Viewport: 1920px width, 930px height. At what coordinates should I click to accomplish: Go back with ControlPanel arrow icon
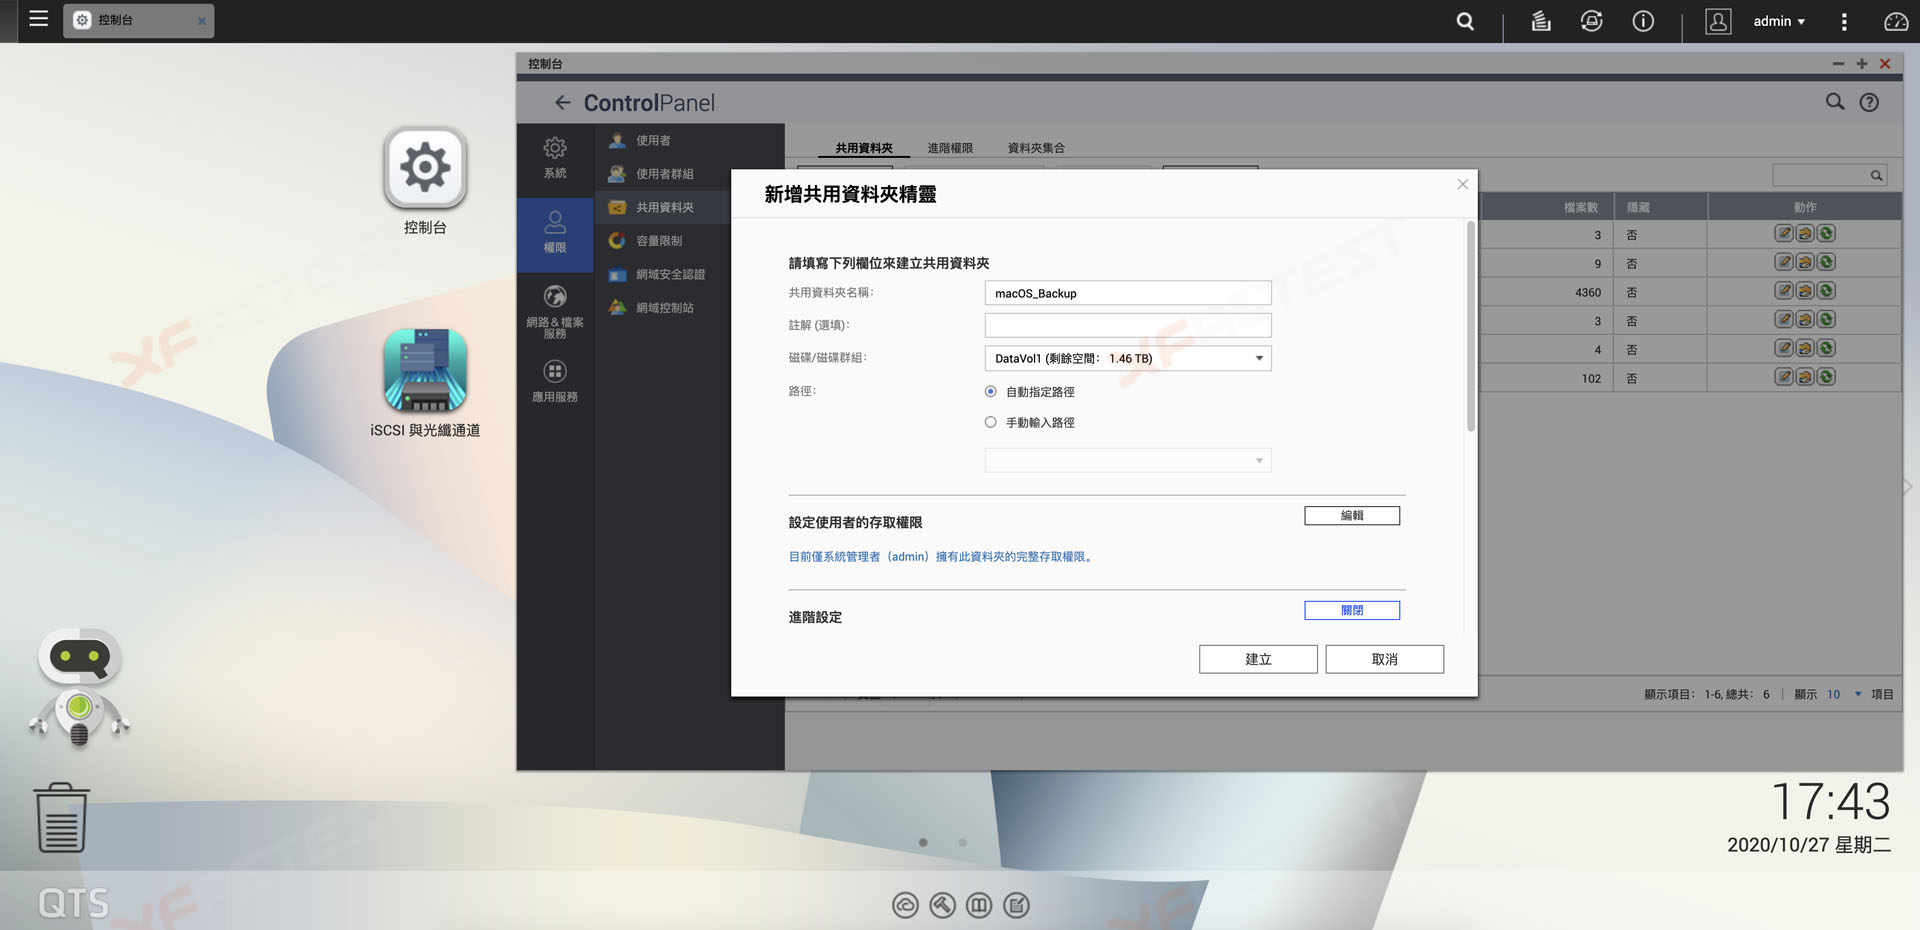pos(562,102)
